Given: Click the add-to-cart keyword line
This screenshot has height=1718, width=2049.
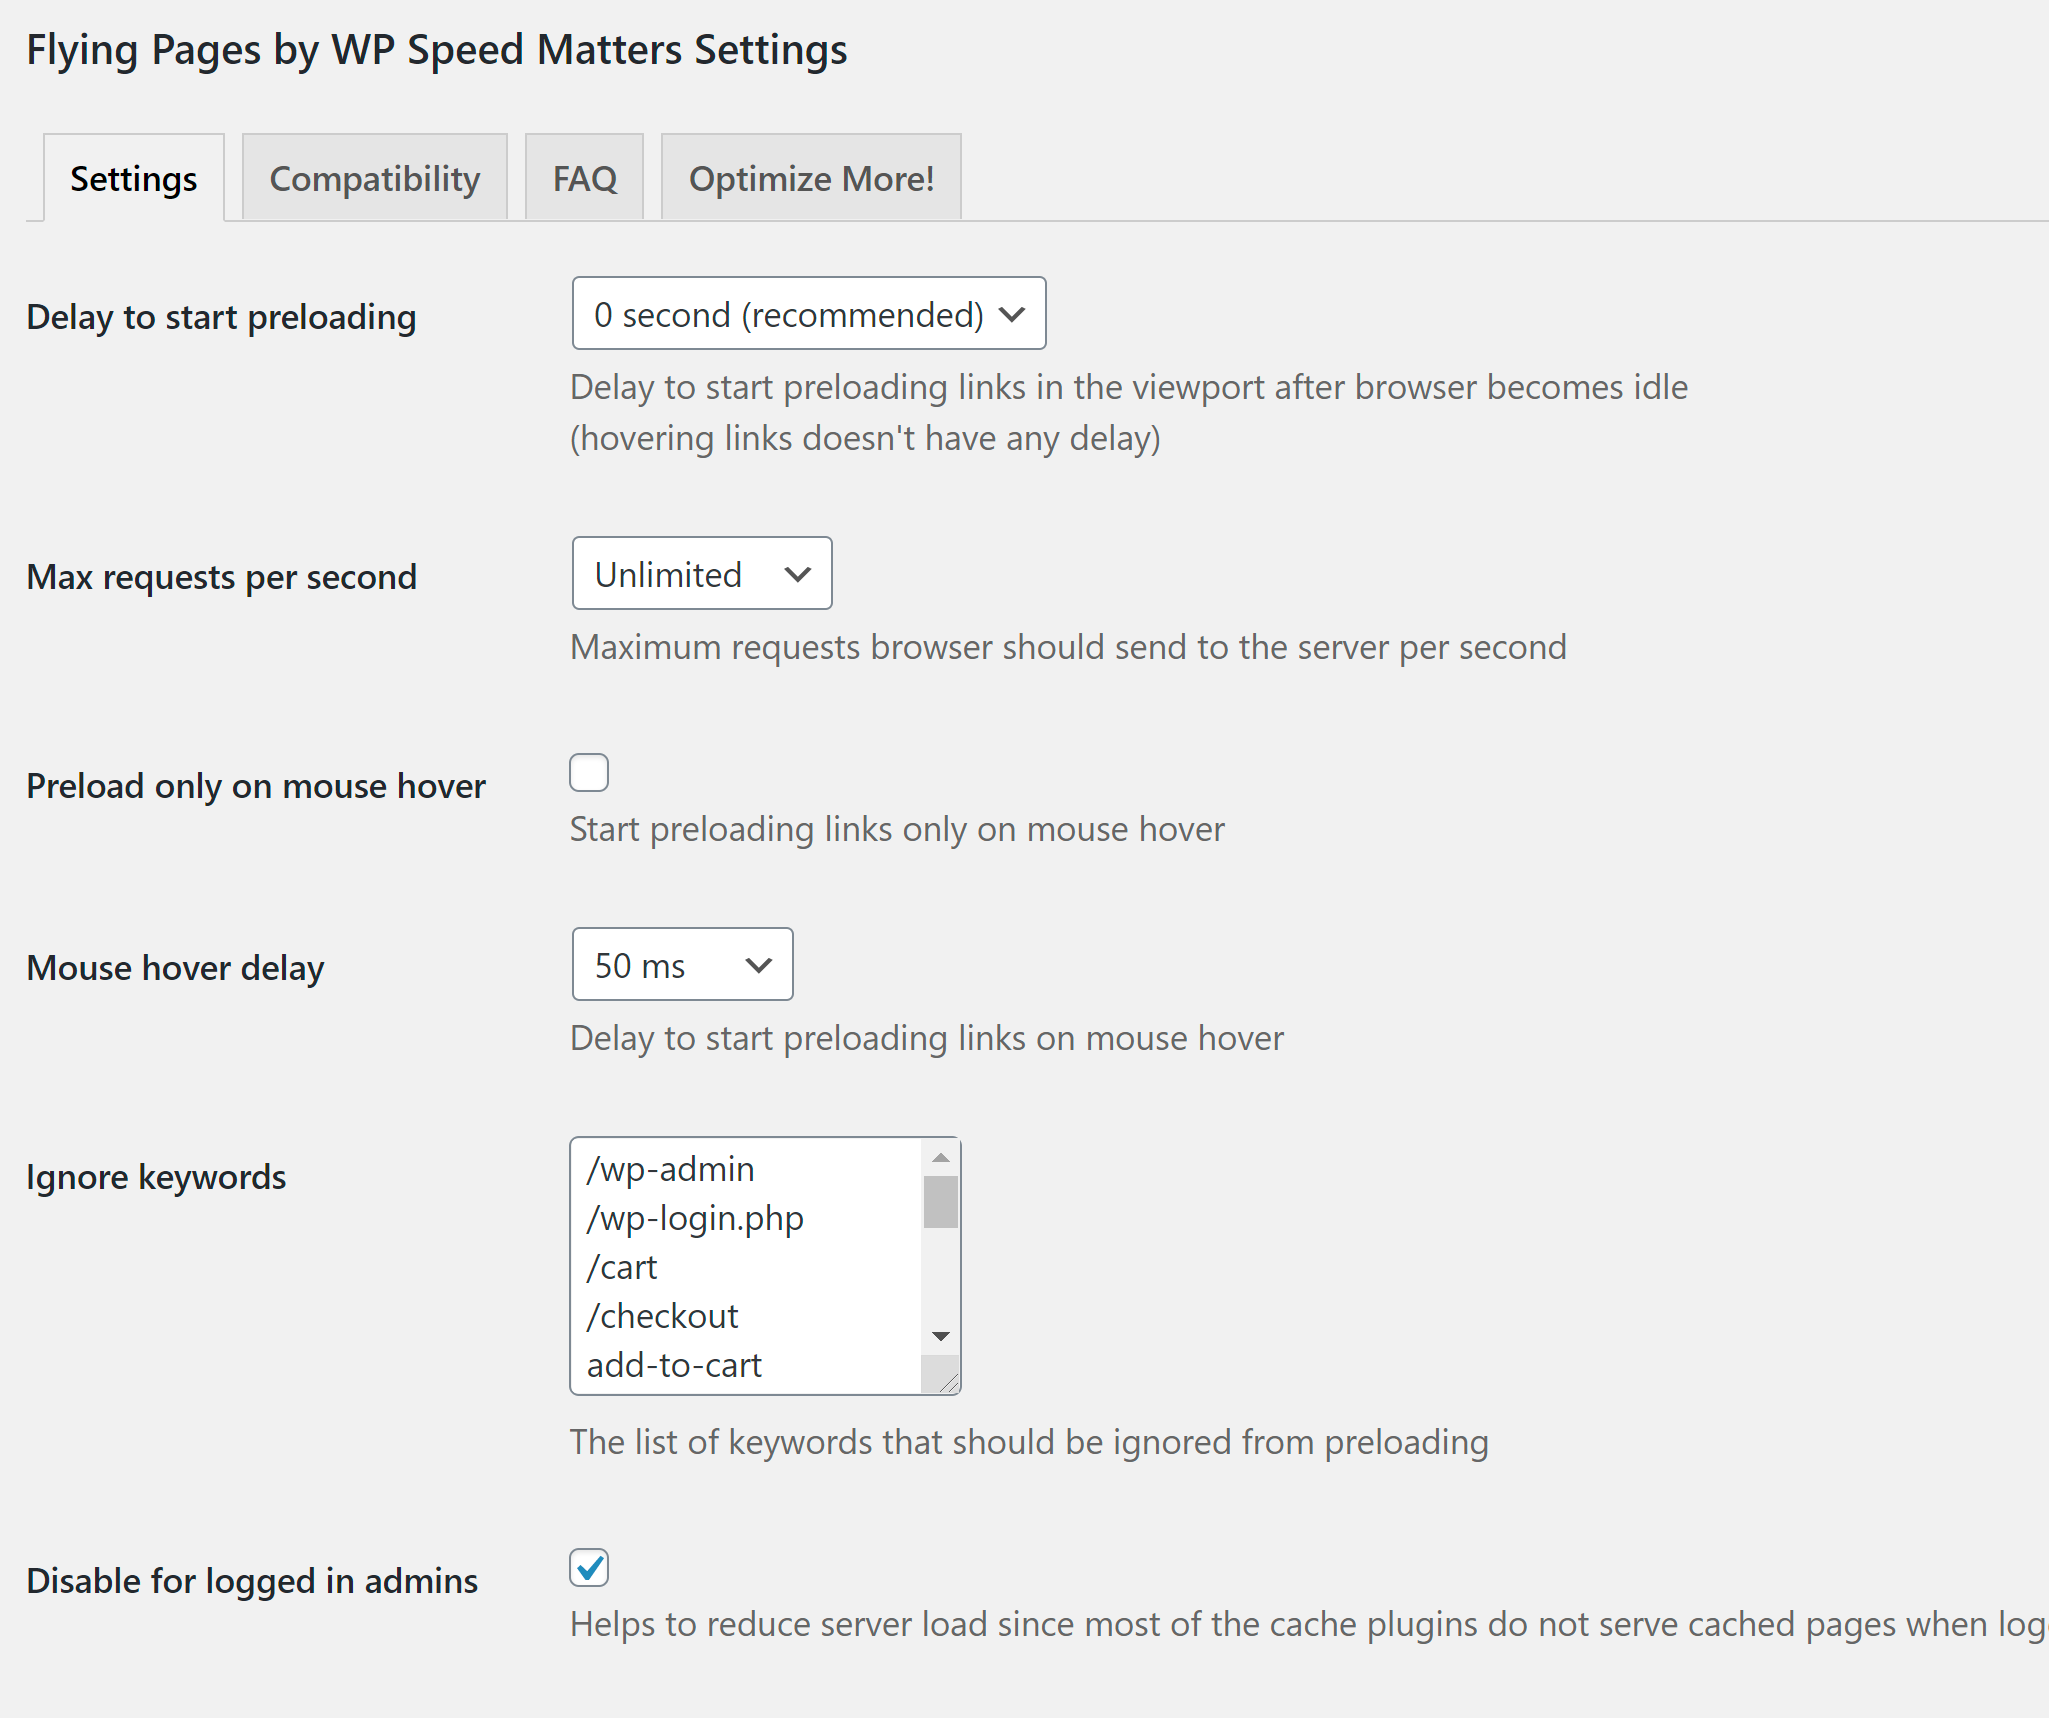Looking at the screenshot, I should [x=674, y=1365].
